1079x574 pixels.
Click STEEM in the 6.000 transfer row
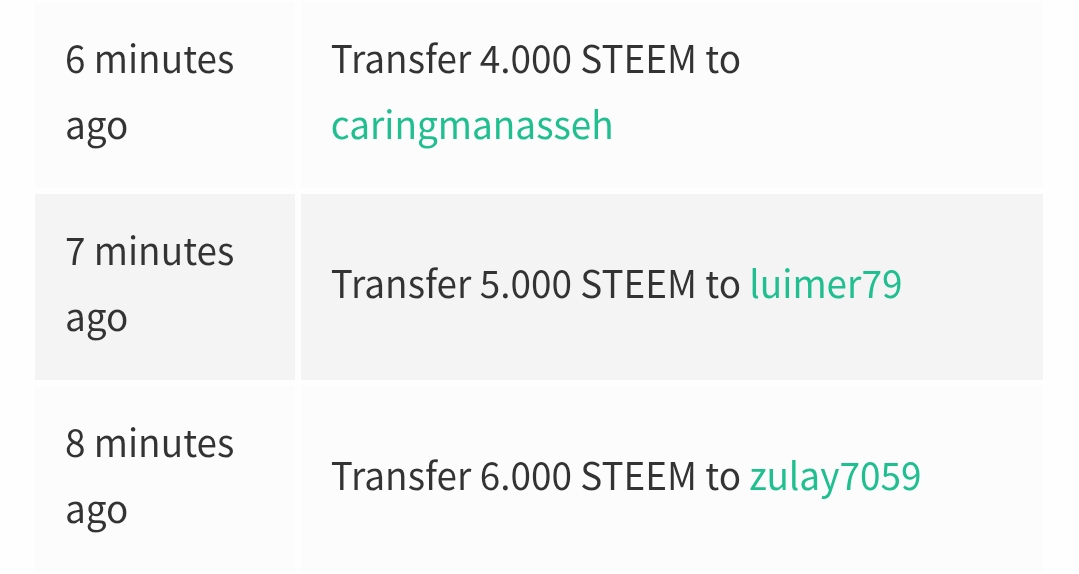639,477
